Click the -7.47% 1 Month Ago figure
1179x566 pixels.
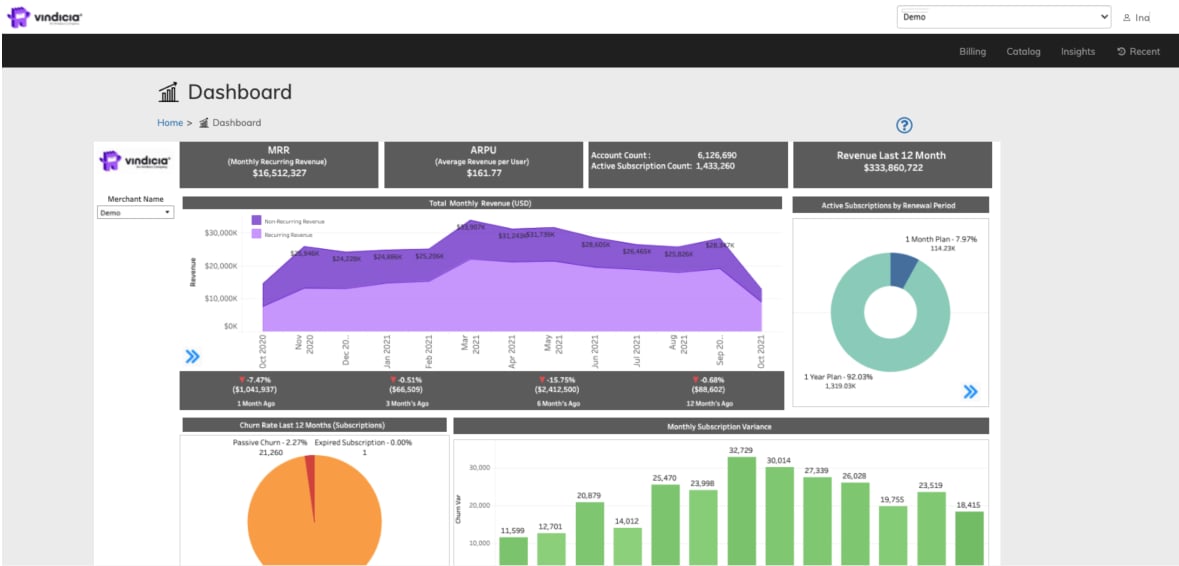(x=258, y=380)
